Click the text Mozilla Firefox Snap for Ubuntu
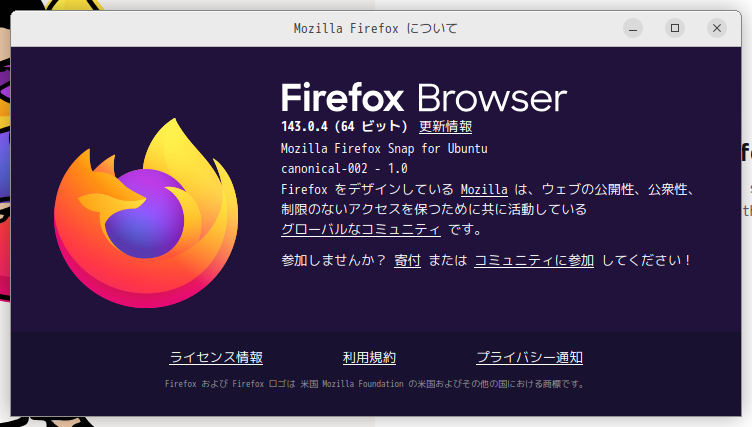The height and width of the screenshot is (427, 752). click(x=384, y=149)
